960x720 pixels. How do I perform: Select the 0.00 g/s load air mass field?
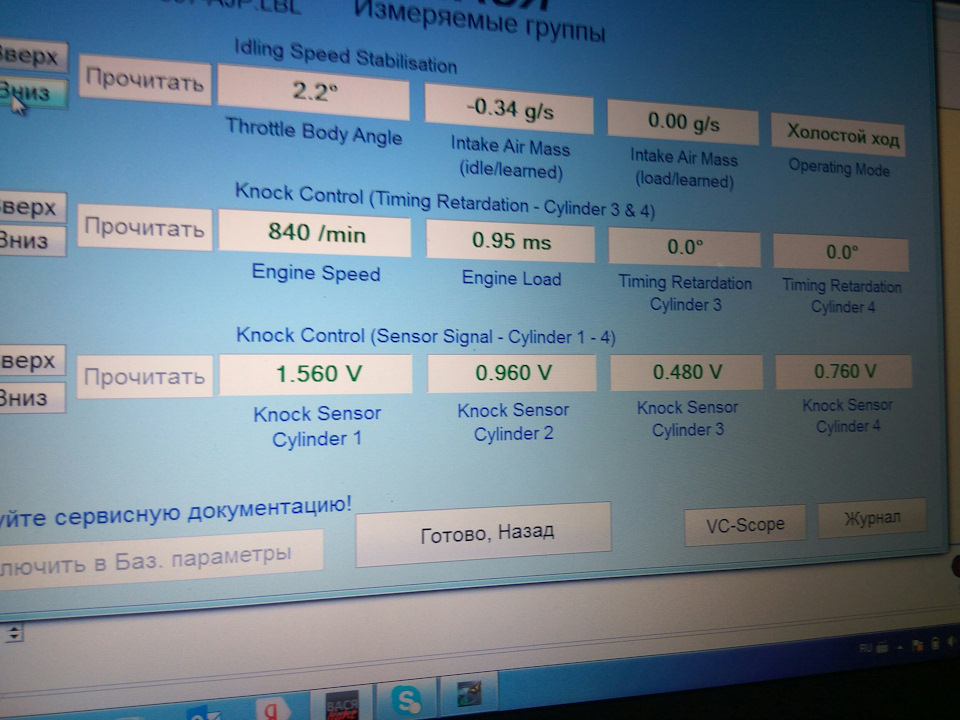point(683,122)
